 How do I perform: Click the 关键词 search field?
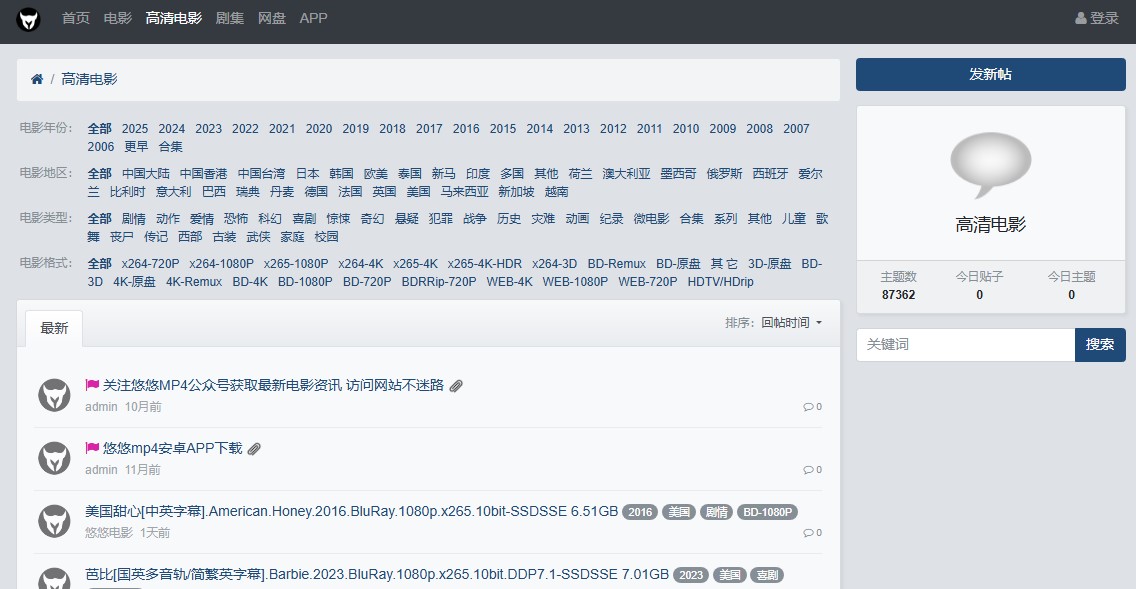pyautogui.click(x=965, y=344)
